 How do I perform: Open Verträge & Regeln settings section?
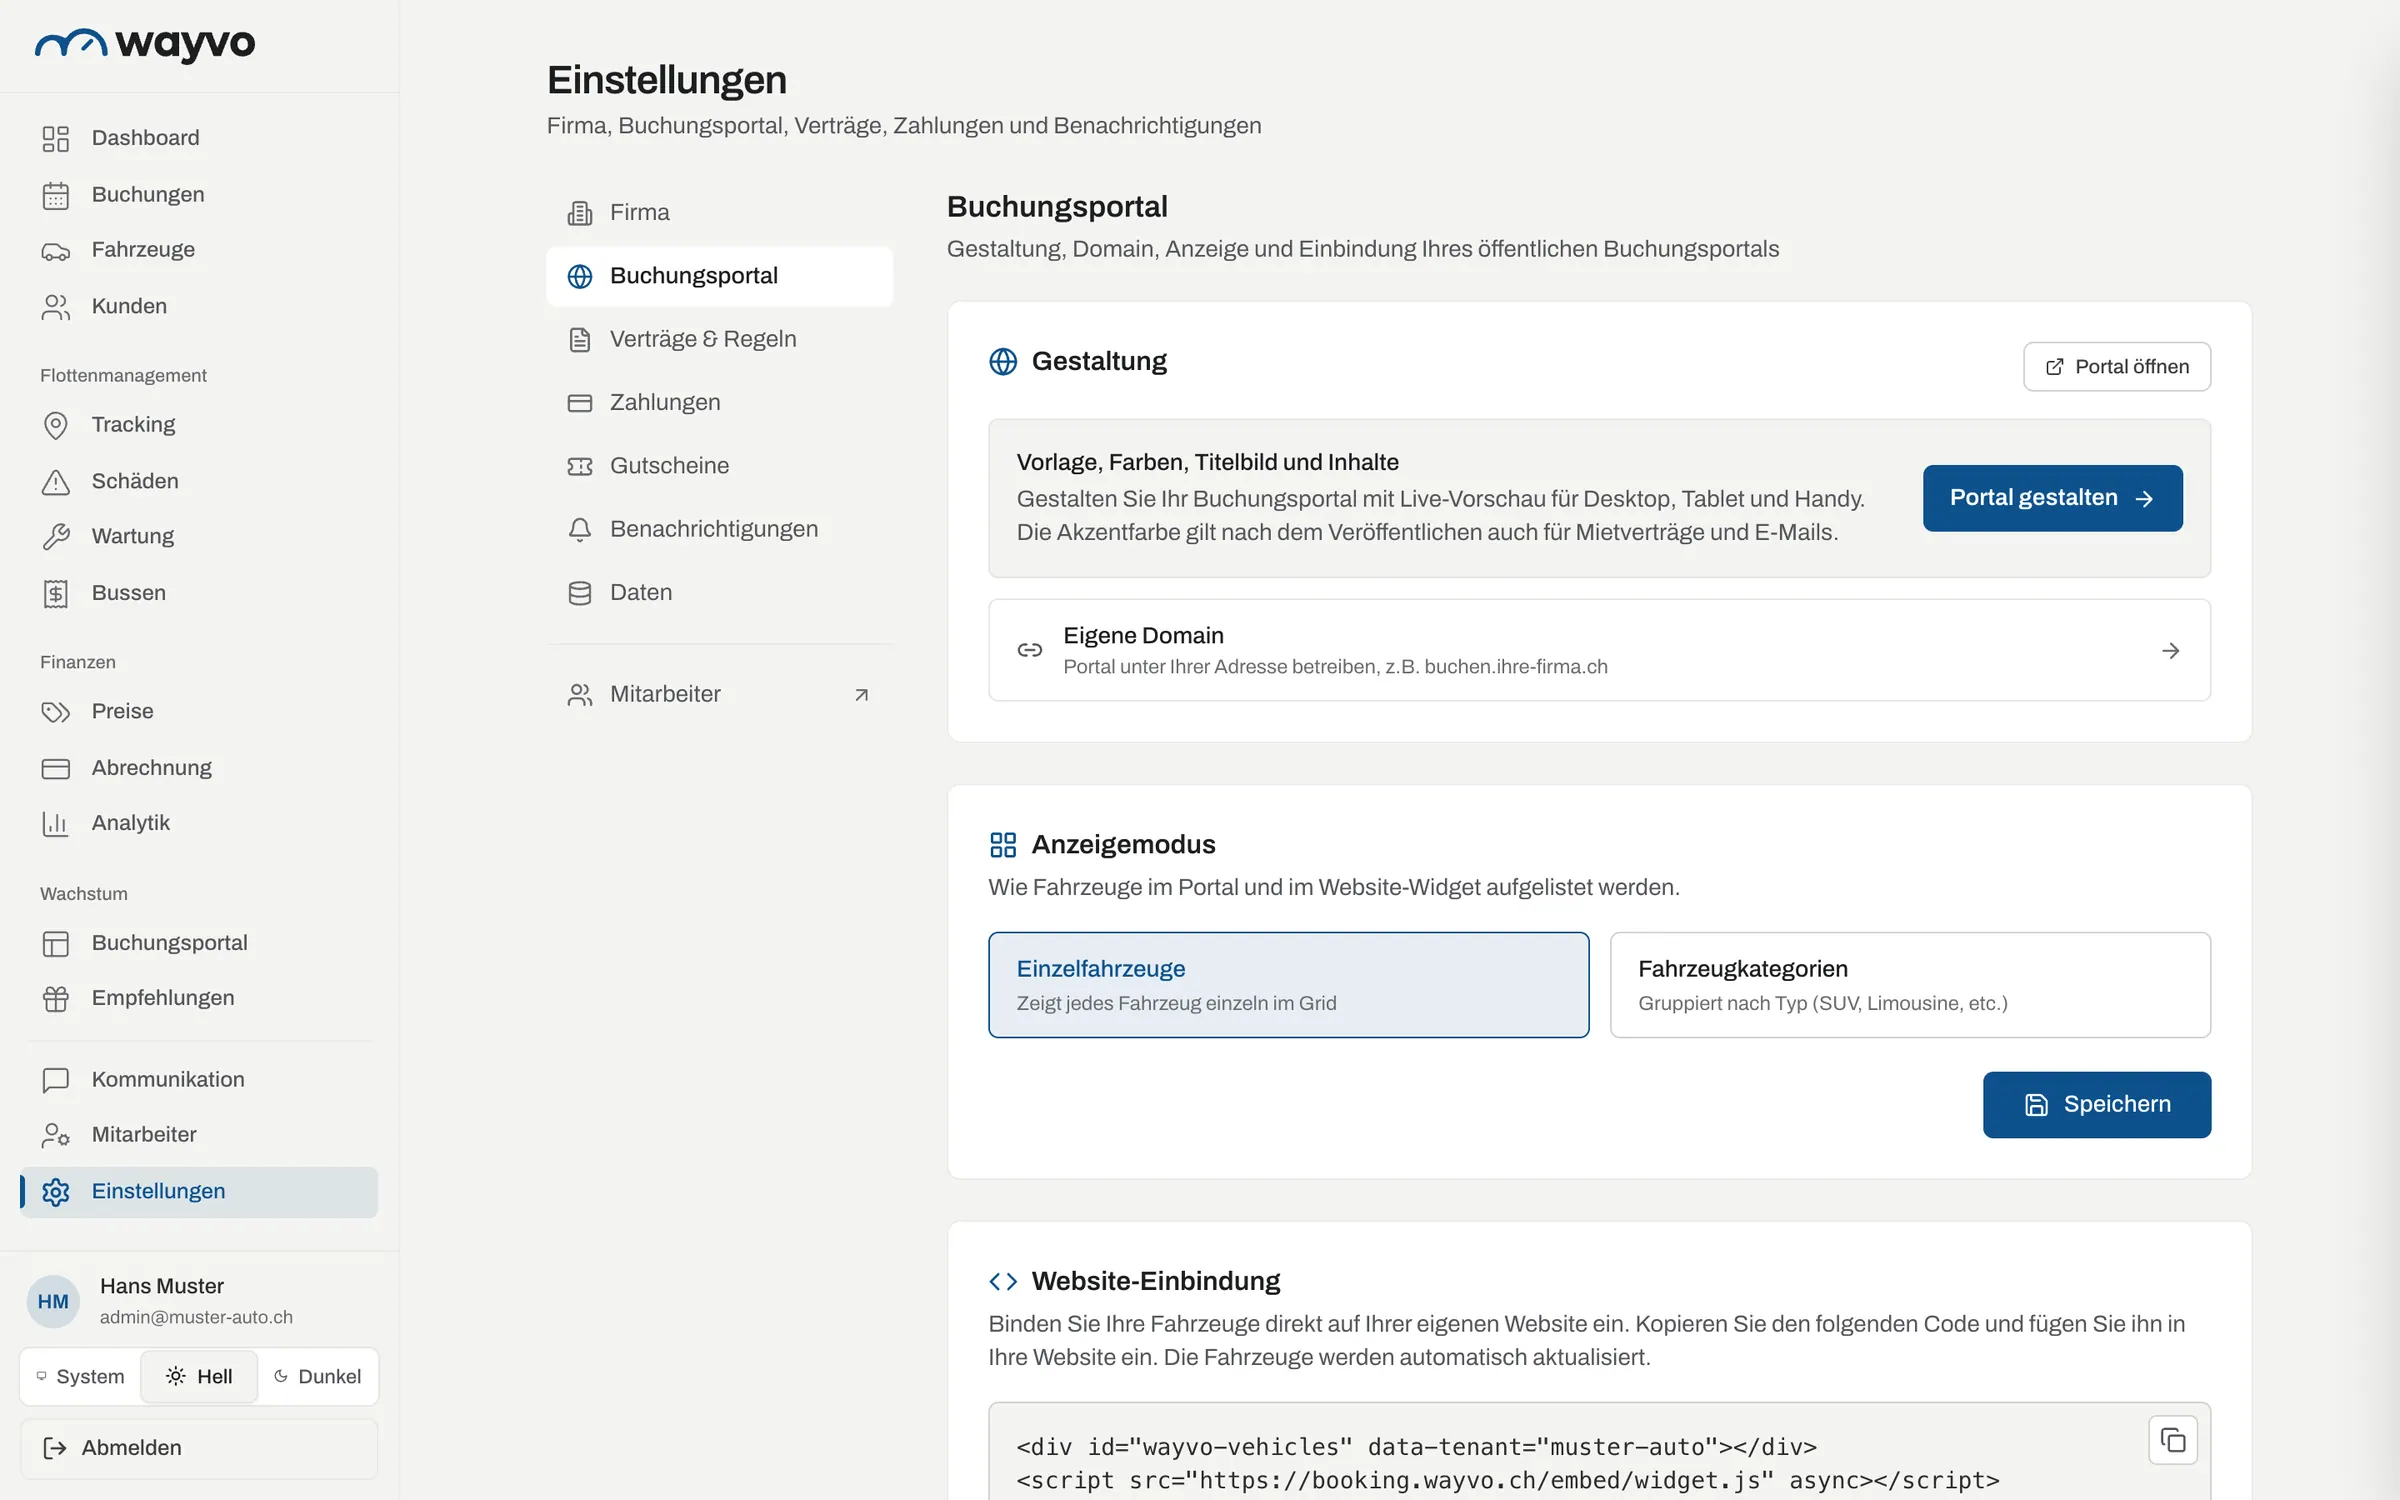[x=719, y=340]
